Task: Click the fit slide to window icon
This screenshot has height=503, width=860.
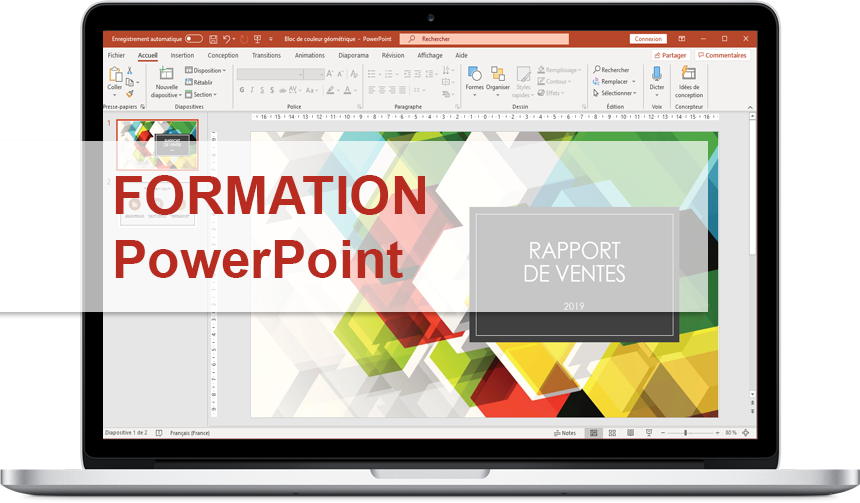Action: (x=746, y=433)
